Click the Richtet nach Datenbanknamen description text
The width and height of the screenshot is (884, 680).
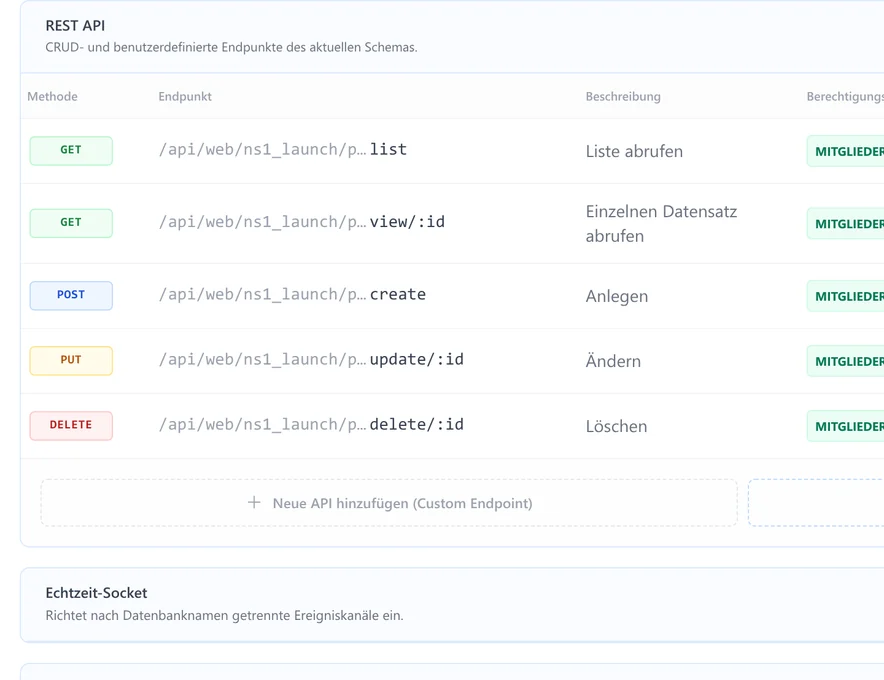[224, 615]
